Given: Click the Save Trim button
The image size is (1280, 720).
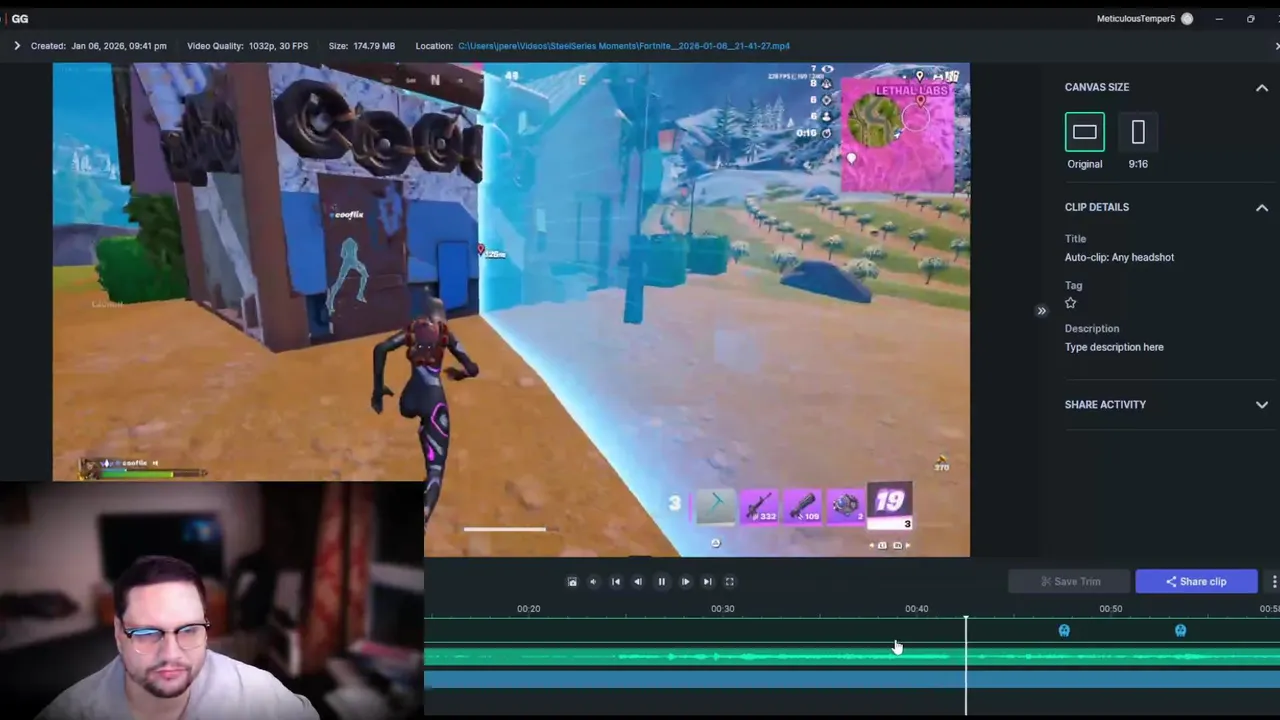Looking at the screenshot, I should (x=1069, y=581).
